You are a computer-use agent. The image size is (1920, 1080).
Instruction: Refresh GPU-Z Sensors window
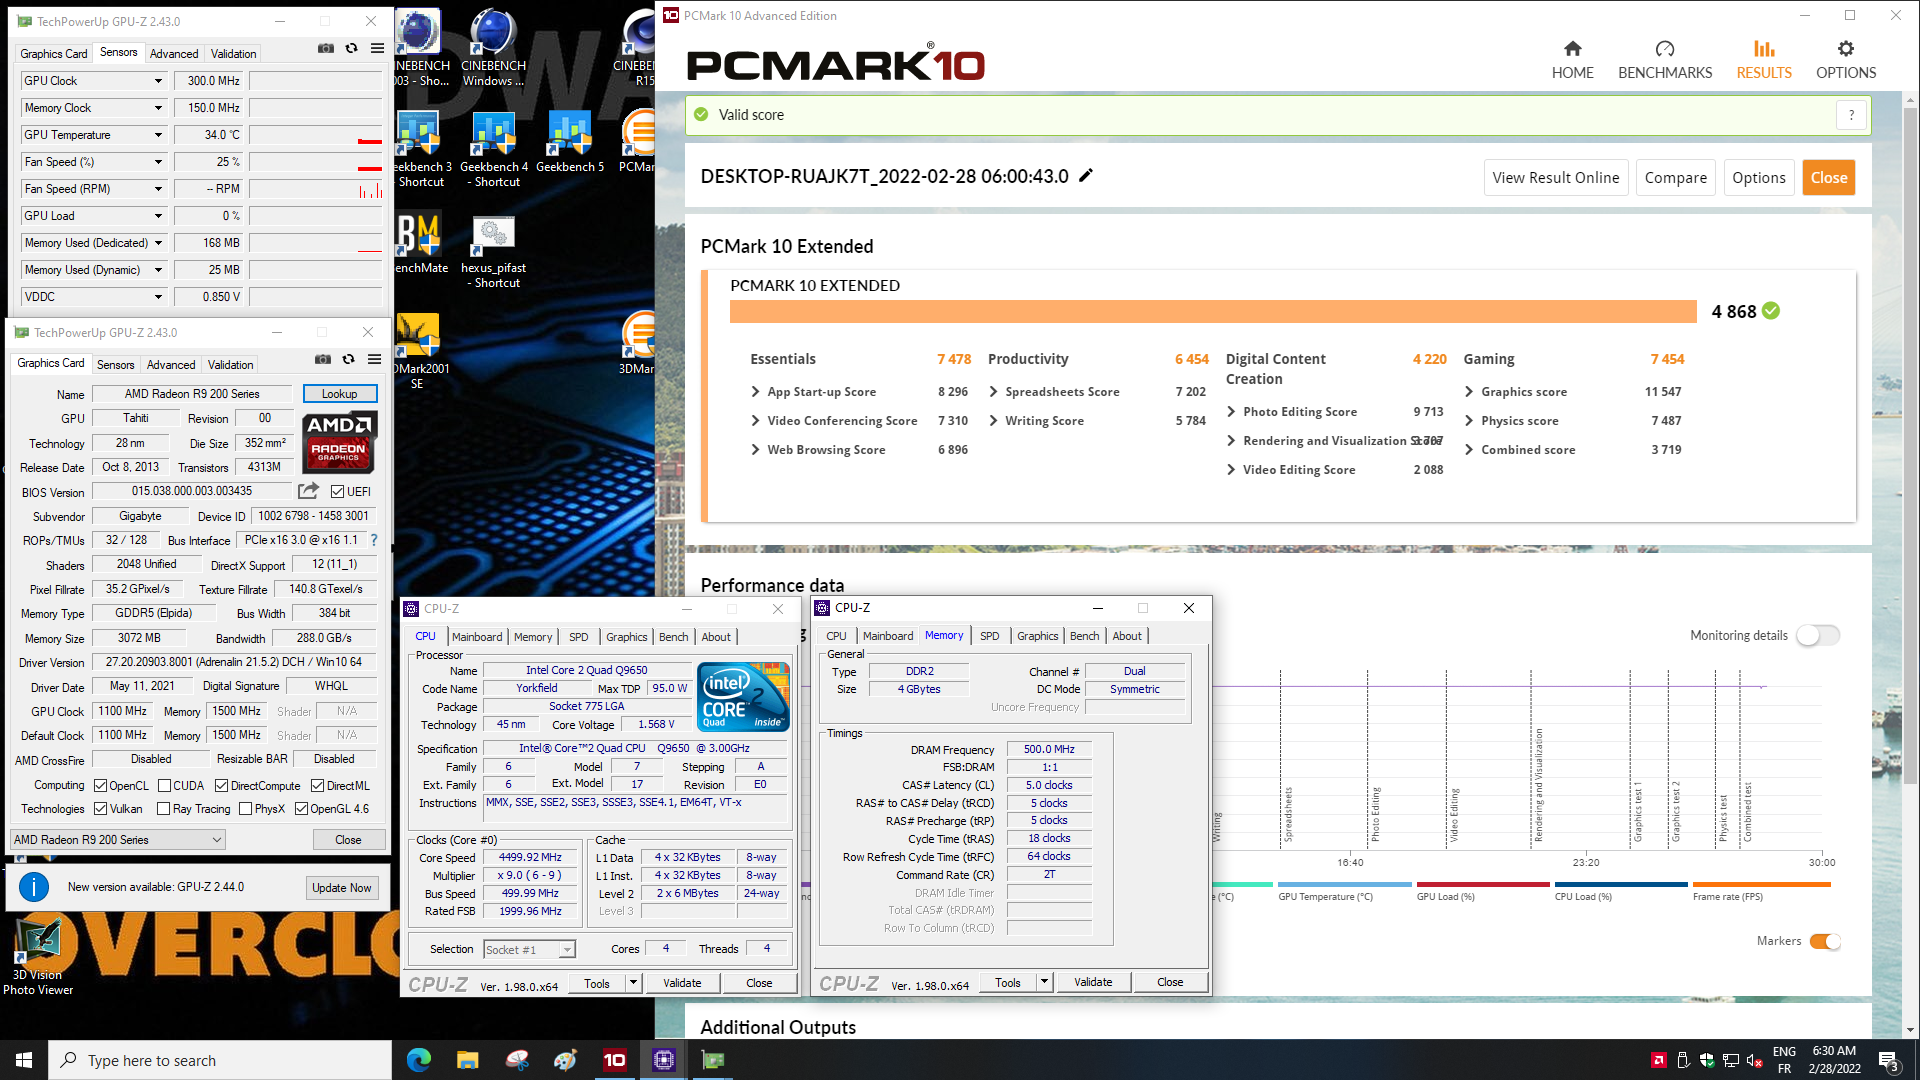pos(351,48)
